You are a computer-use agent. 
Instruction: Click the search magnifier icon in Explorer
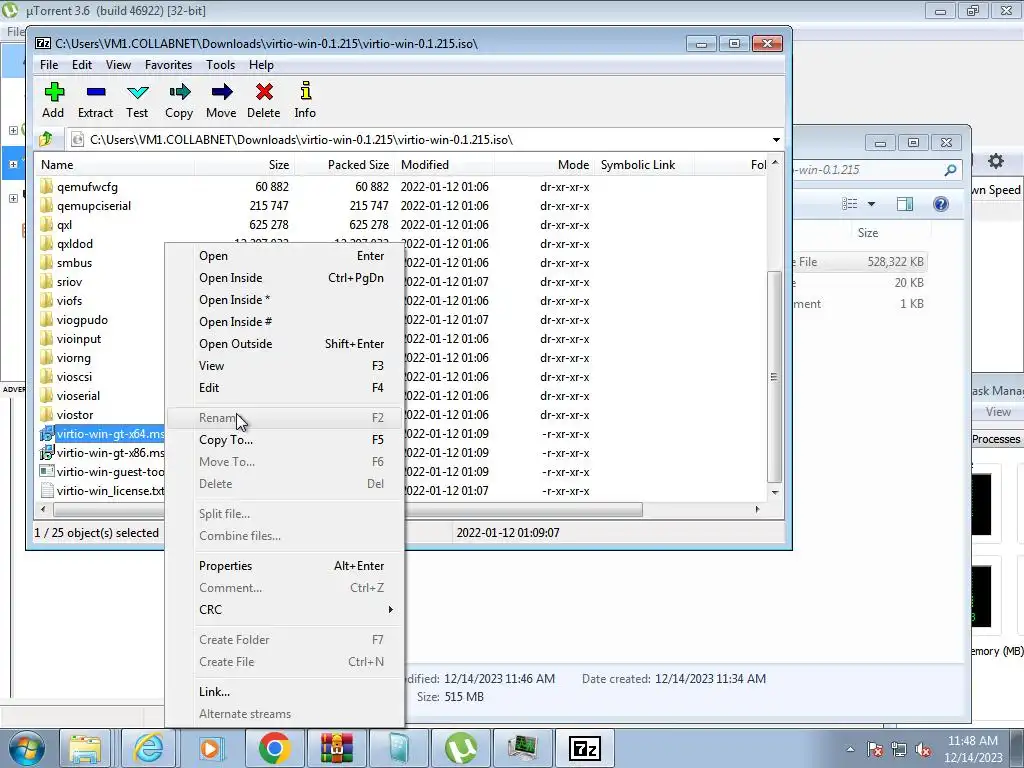(x=950, y=170)
